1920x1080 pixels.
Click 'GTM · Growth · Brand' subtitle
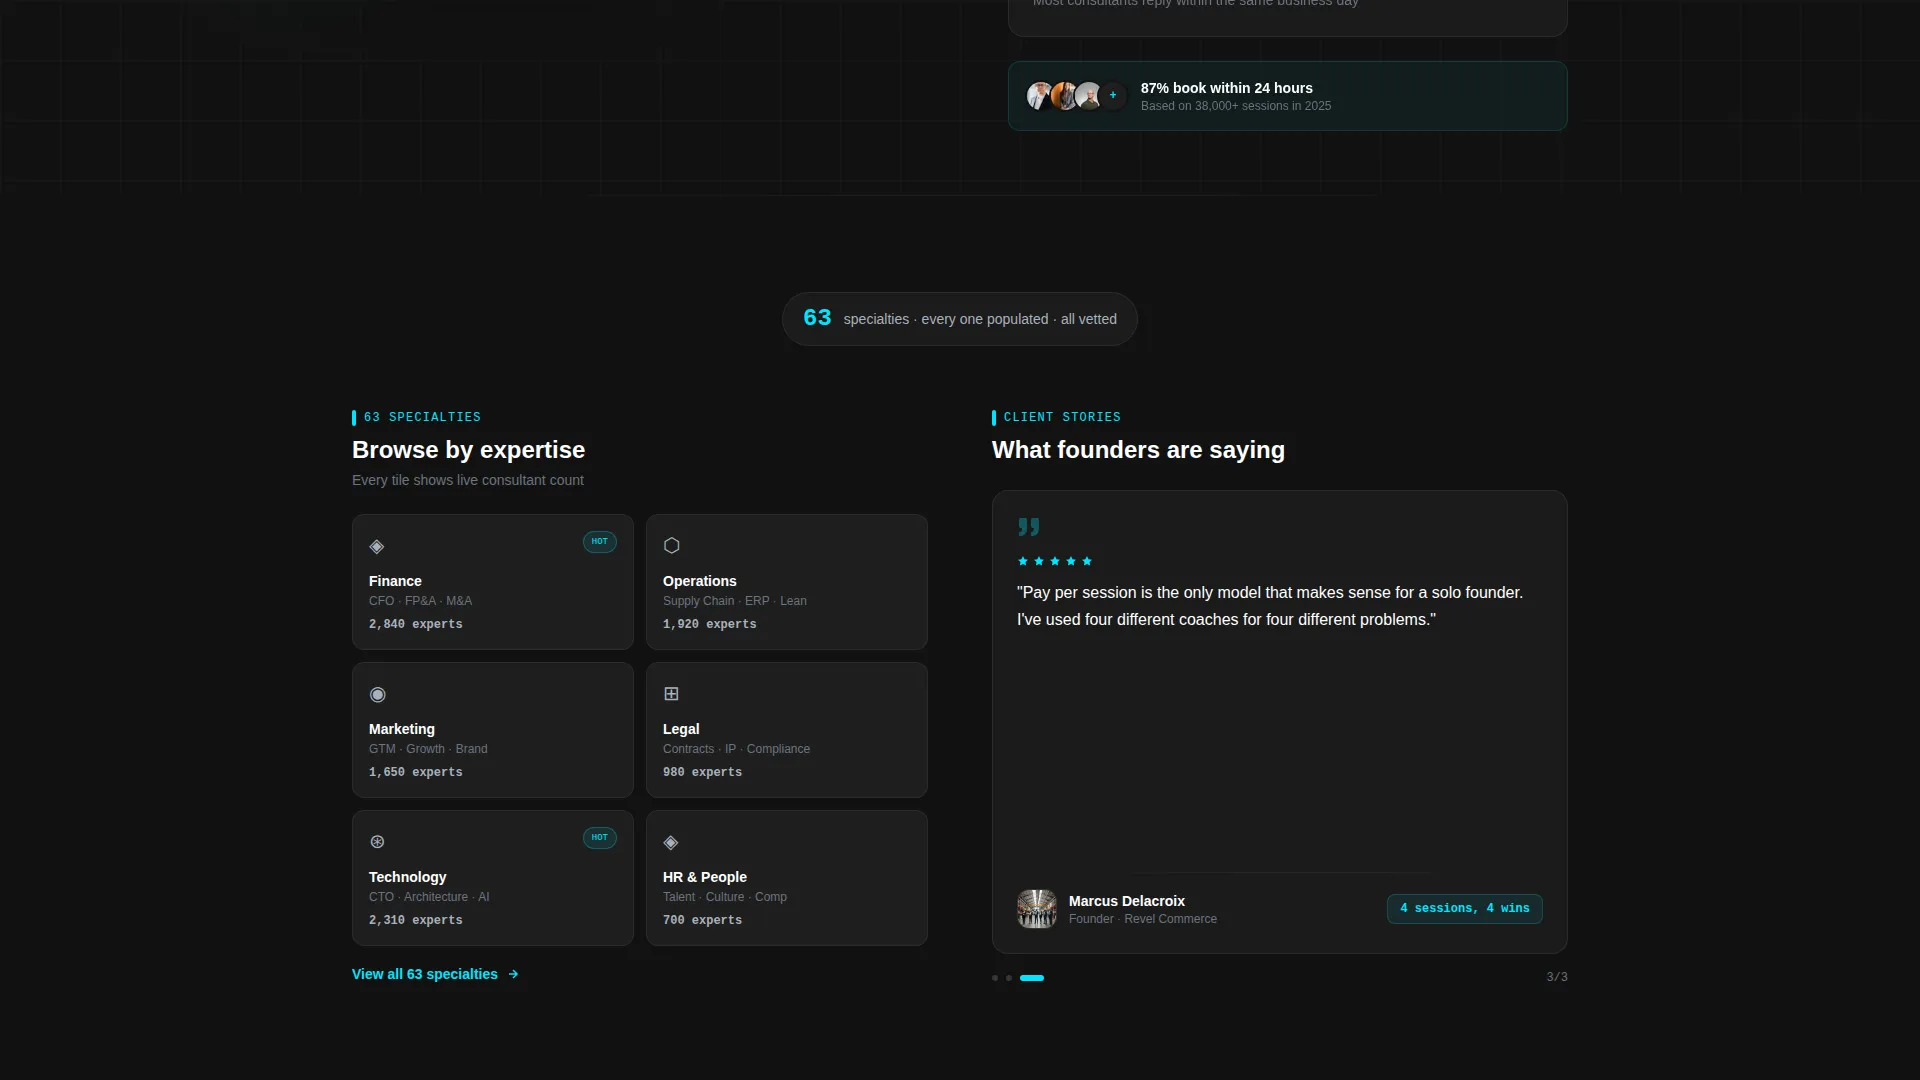pos(428,749)
